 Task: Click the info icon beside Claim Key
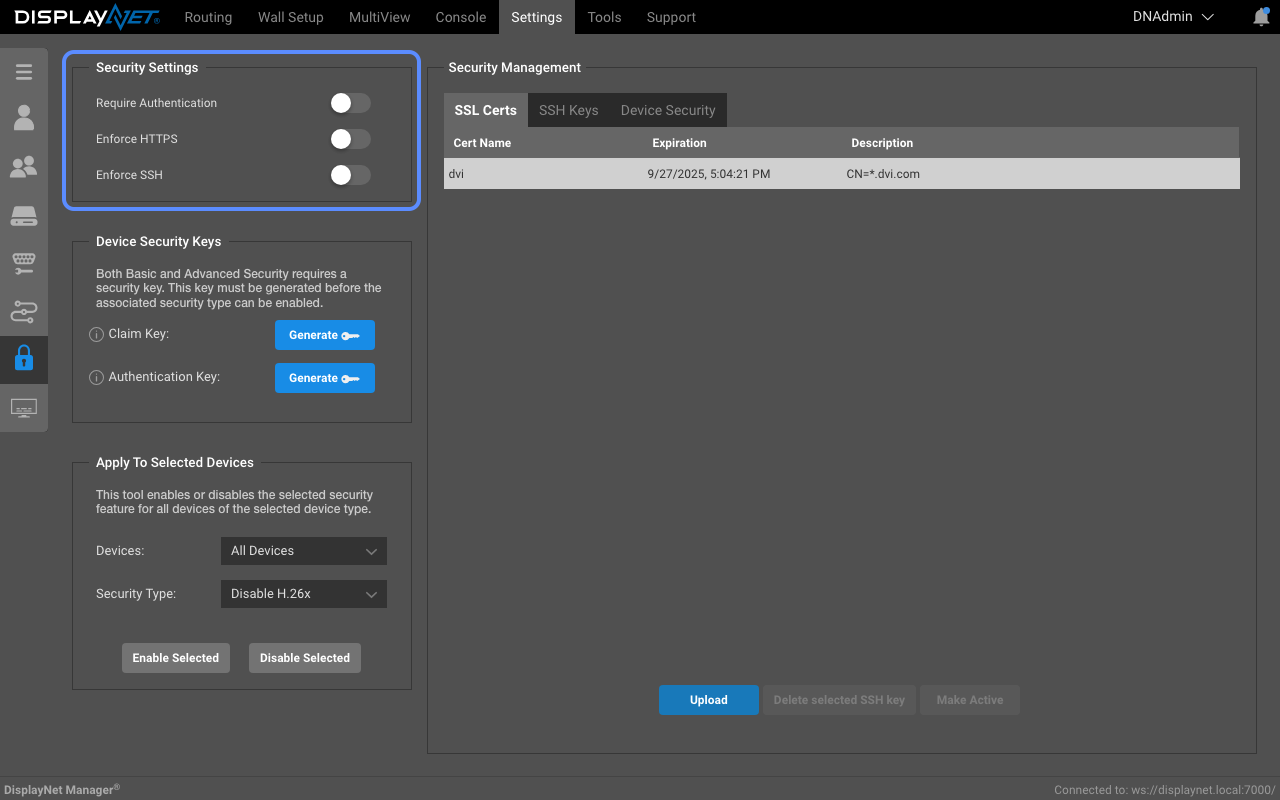(x=97, y=335)
